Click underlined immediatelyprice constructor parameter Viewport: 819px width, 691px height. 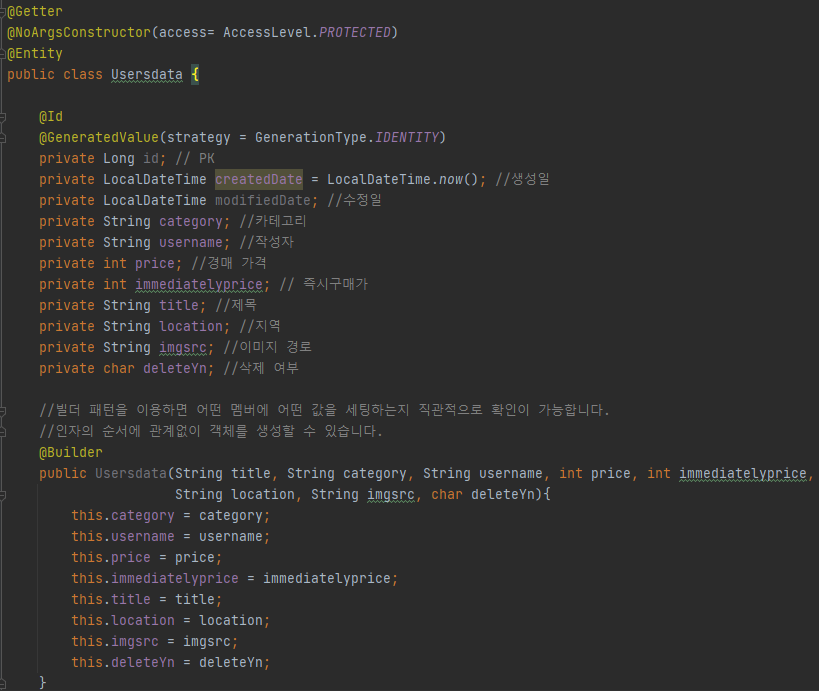coord(743,473)
